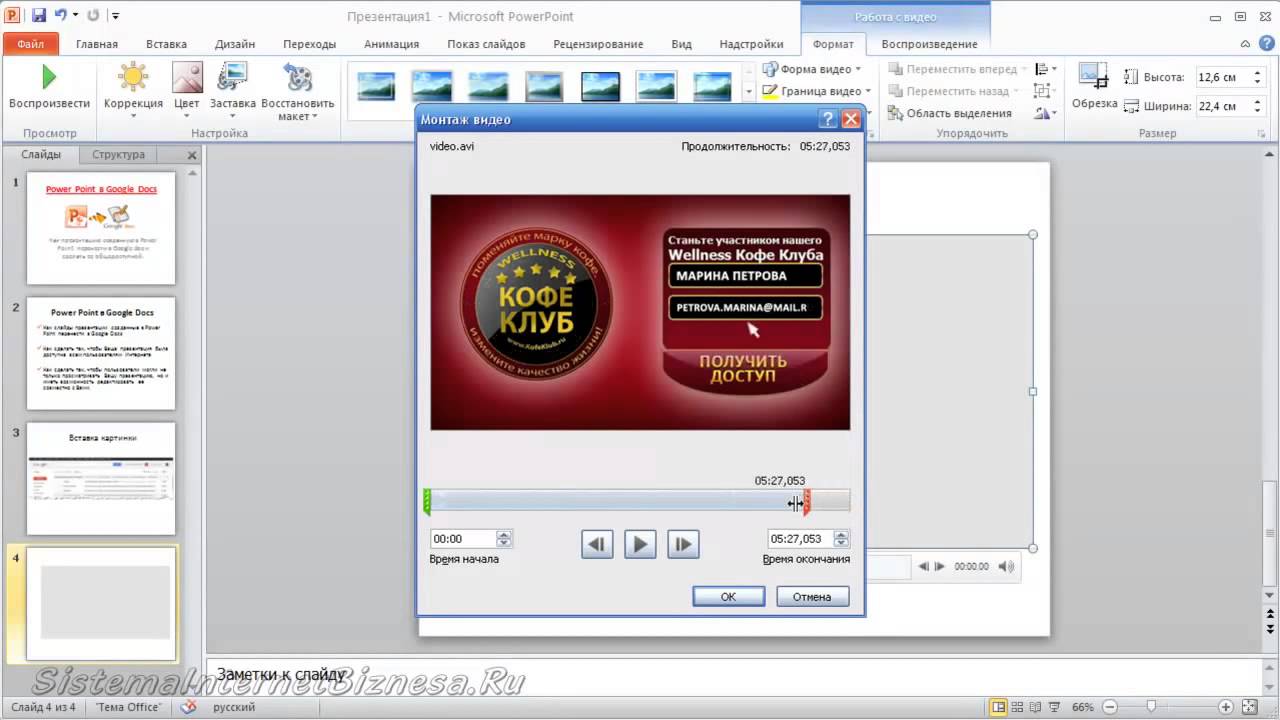Switch to the Вставка tab

(x=166, y=44)
